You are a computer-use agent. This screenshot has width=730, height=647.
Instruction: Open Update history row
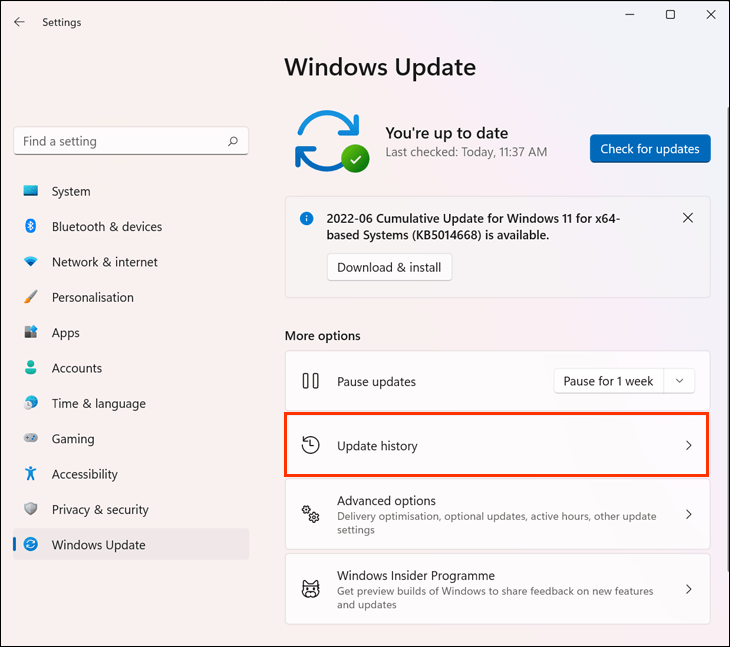497,445
